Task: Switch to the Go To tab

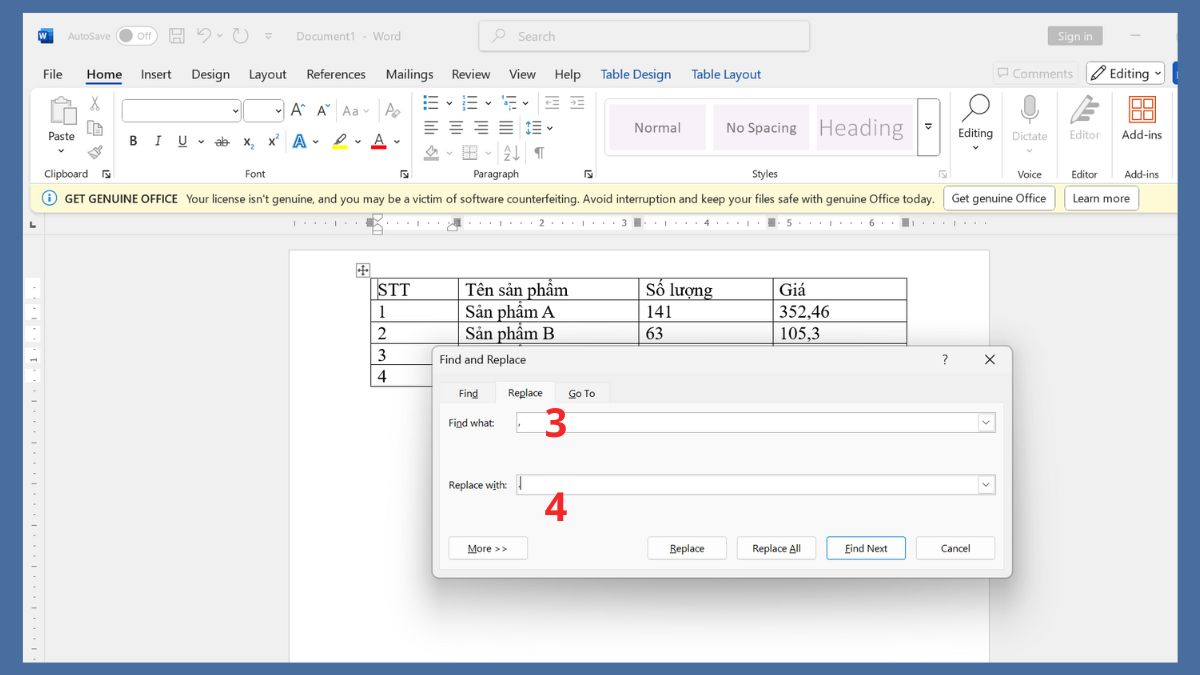Action: (582, 393)
